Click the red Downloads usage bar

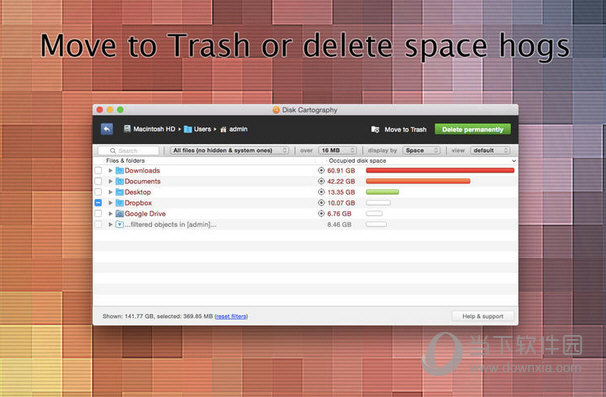[x=440, y=170]
